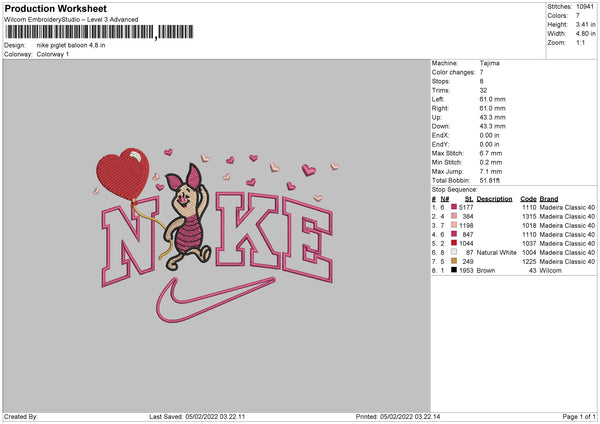
Task: Click the Trims value 32
Action: point(483,90)
